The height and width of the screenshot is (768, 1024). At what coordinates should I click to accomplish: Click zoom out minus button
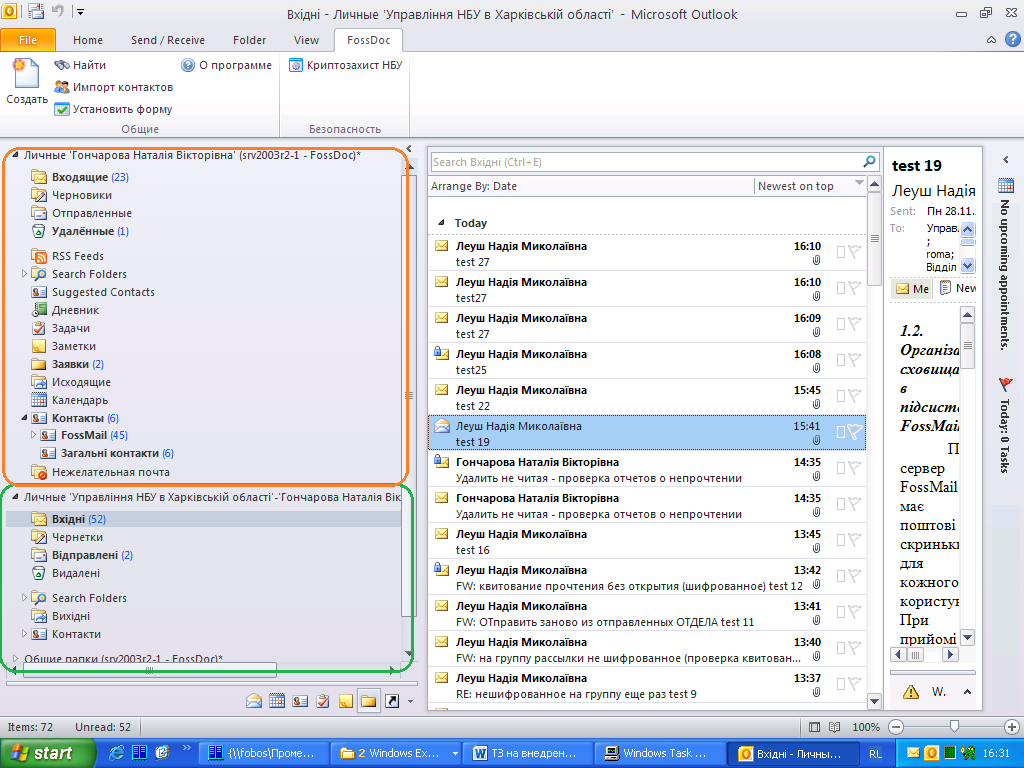point(896,726)
